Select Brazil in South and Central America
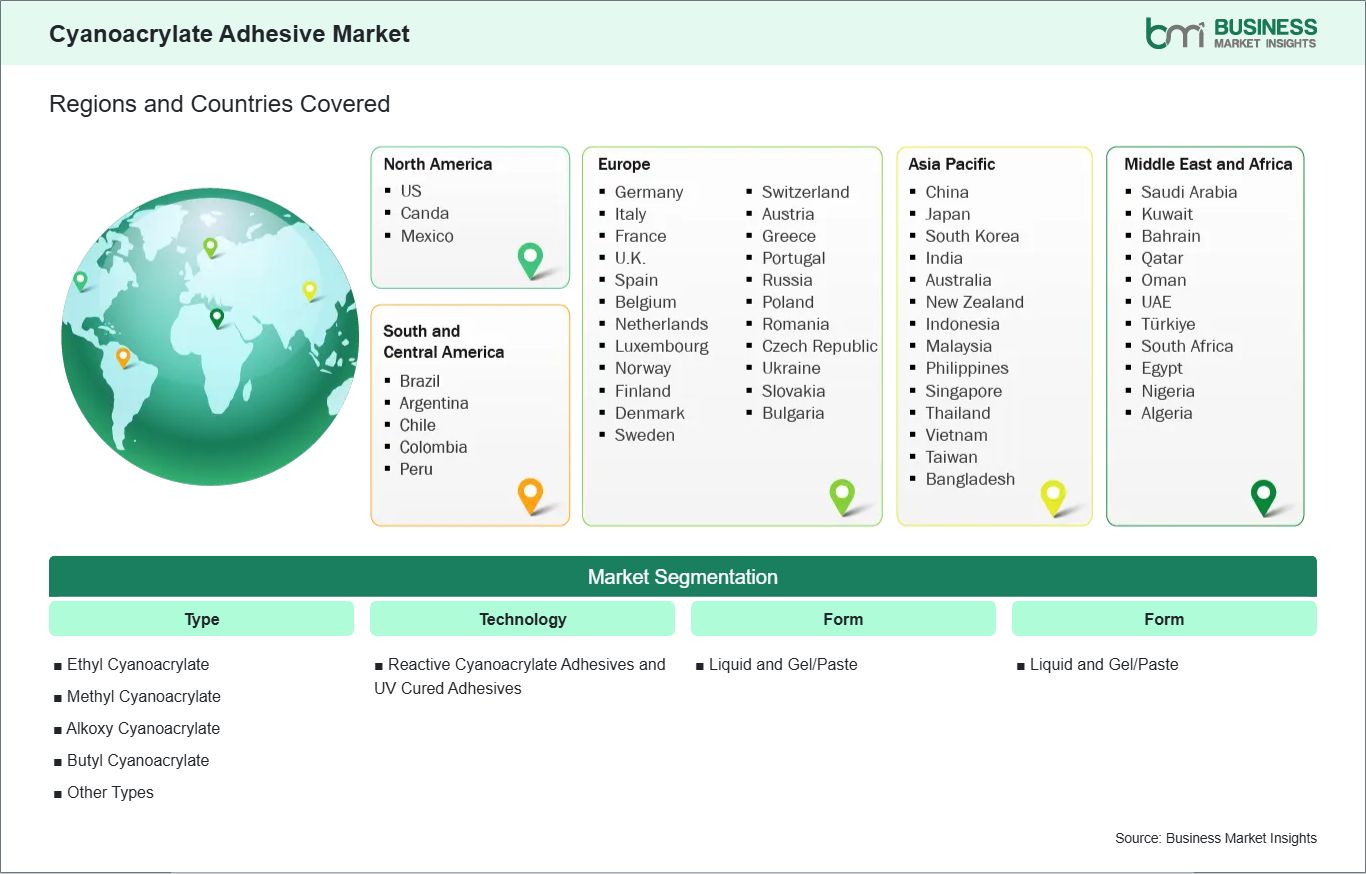 click(x=419, y=381)
